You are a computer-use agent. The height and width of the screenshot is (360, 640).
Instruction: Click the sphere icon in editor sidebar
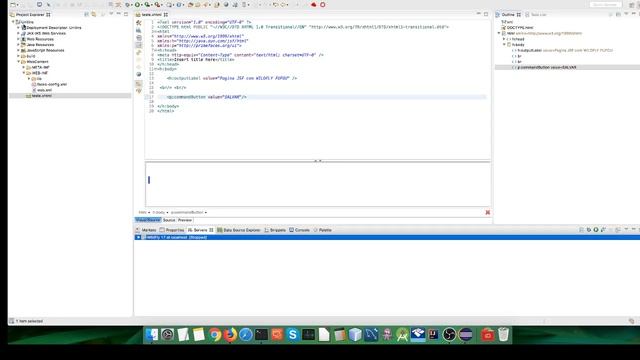(139, 74)
